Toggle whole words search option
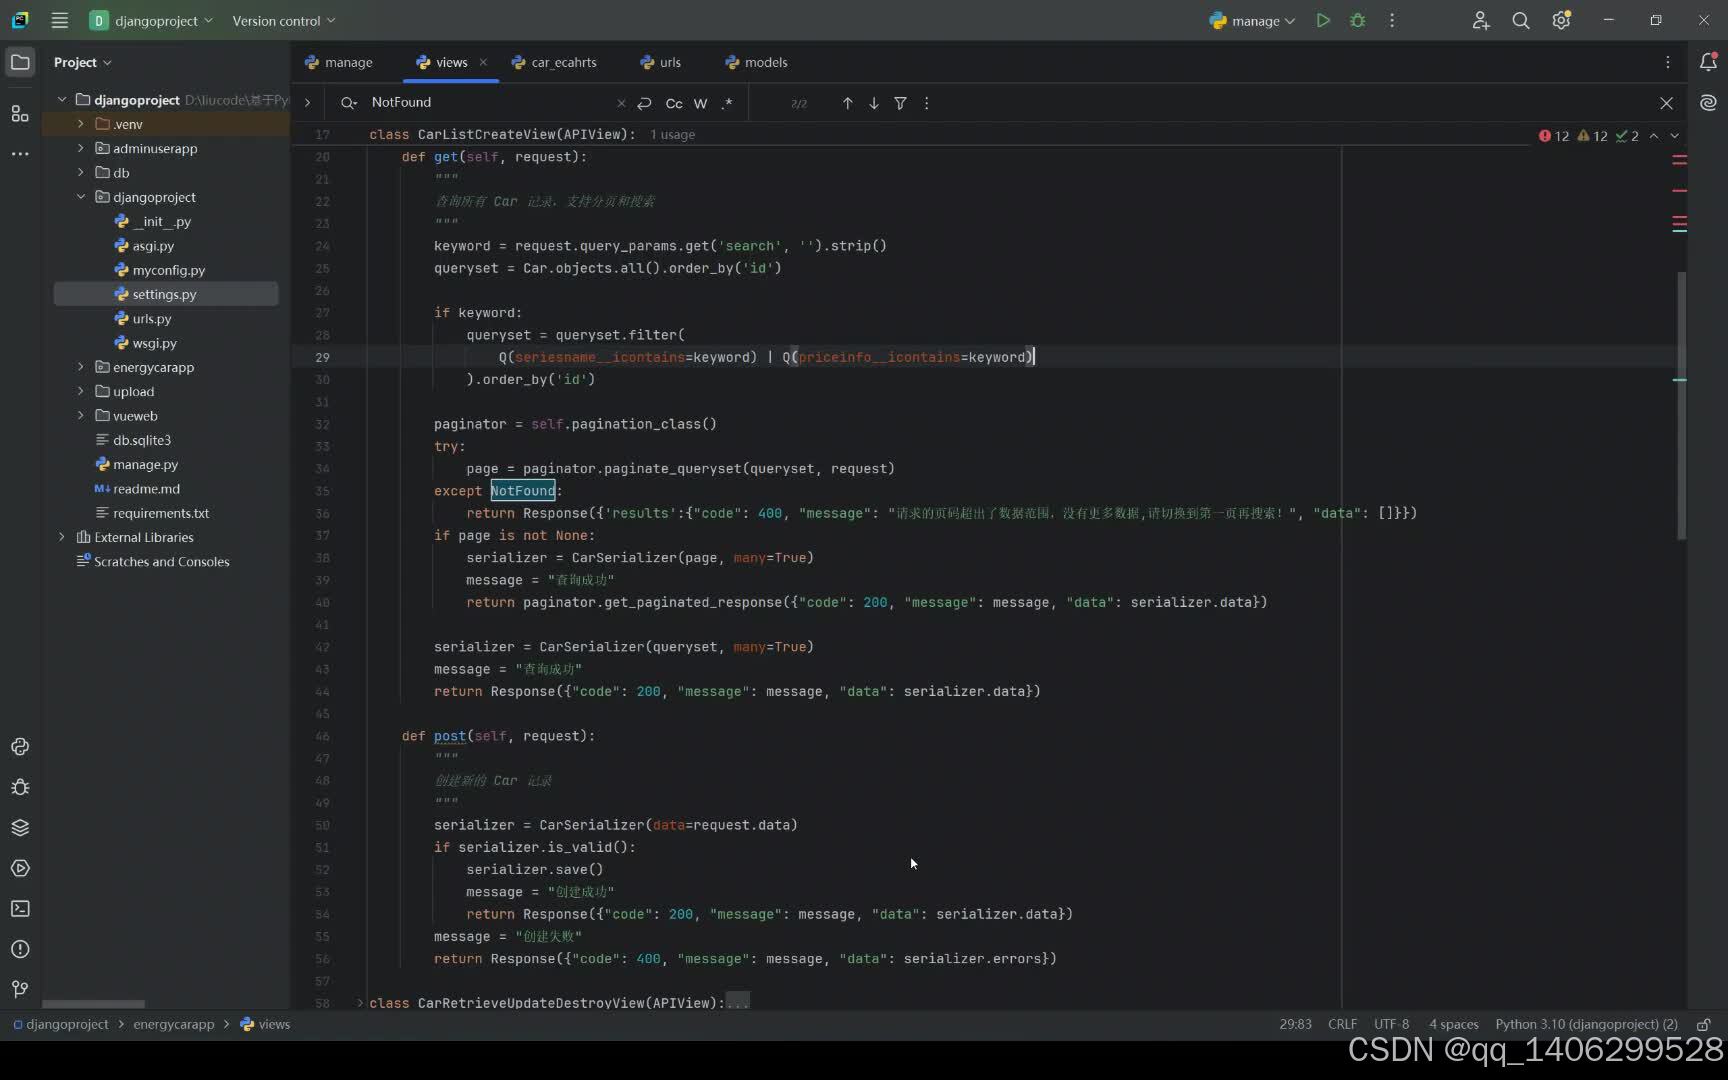Image resolution: width=1728 pixels, height=1080 pixels. [700, 103]
